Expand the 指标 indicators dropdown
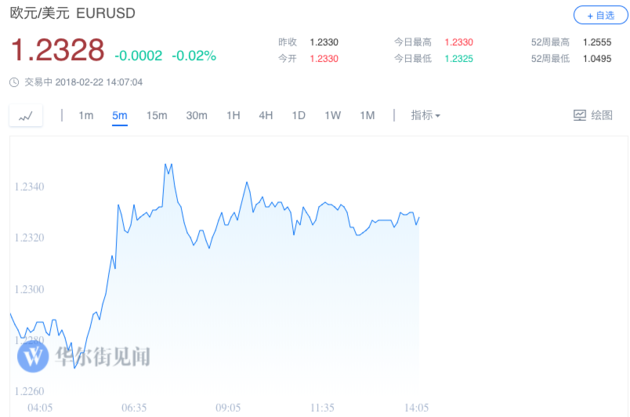 (425, 116)
